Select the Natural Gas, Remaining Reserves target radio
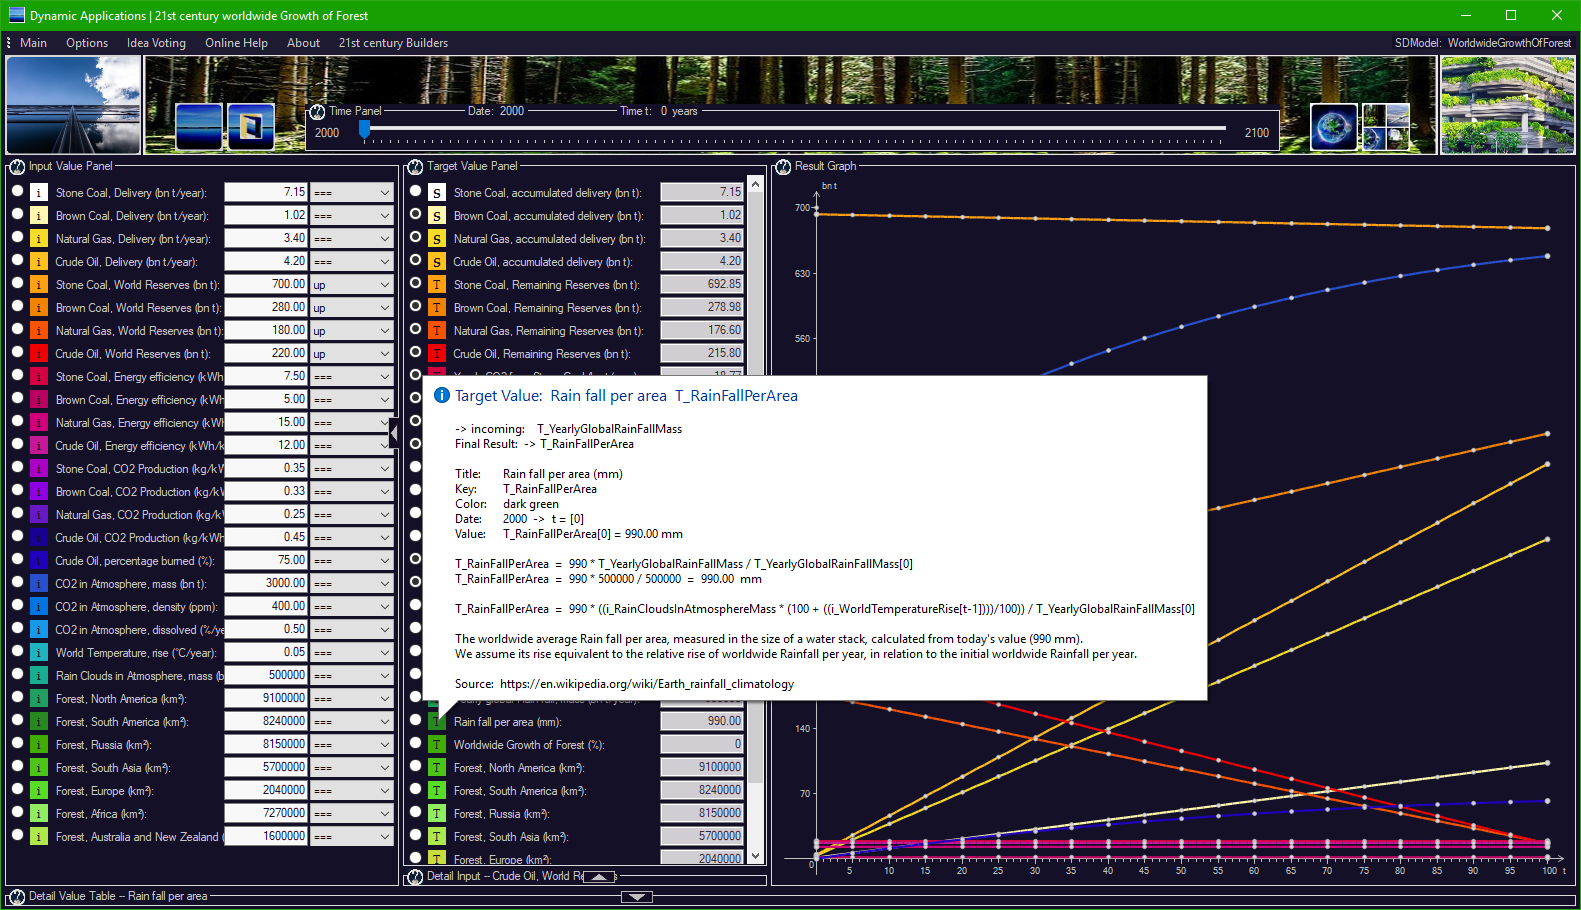 416,329
